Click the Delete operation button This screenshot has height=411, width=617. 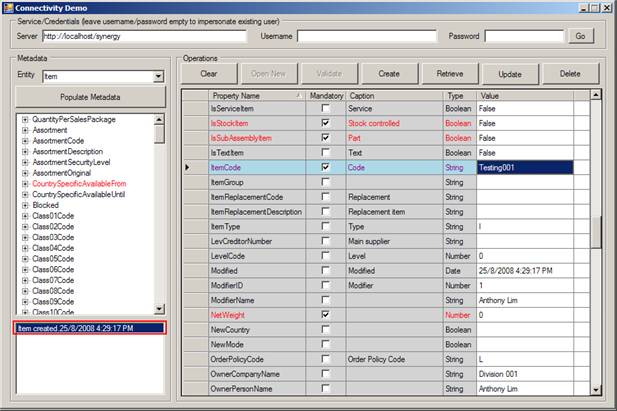(570, 74)
